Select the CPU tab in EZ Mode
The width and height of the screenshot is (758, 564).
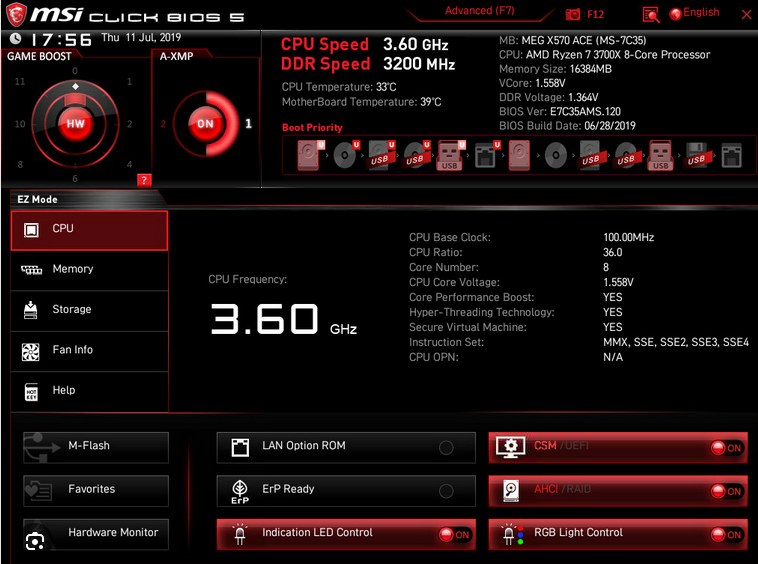click(89, 230)
